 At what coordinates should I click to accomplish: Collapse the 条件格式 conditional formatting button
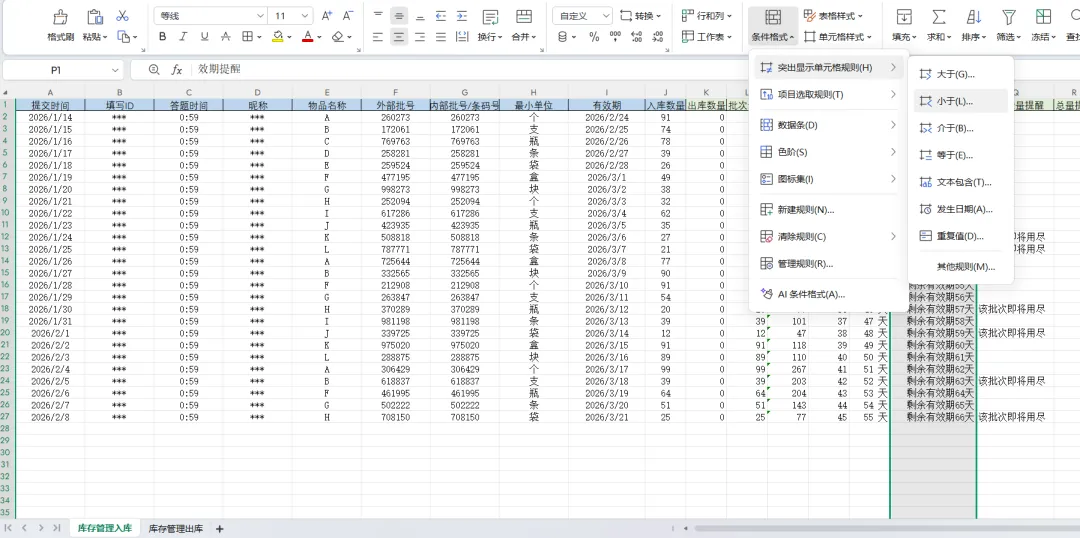pyautogui.click(x=773, y=25)
